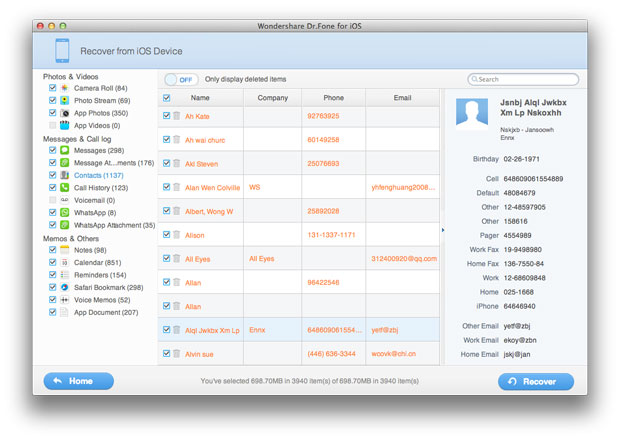Viewport: 620px width, 440px height.
Task: Click the trash icon beside Alison
Action: [177, 234]
